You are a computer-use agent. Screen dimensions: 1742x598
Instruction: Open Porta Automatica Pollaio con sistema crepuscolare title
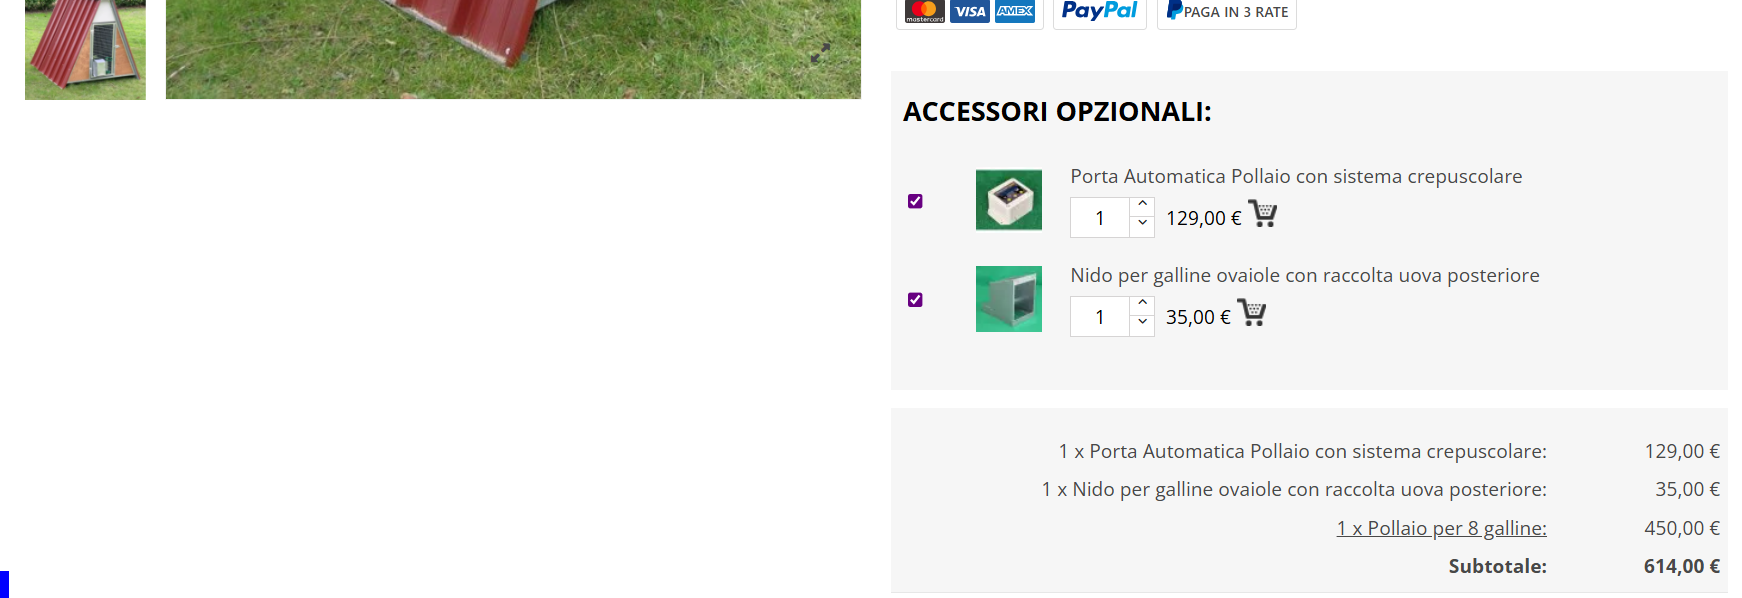click(1296, 177)
